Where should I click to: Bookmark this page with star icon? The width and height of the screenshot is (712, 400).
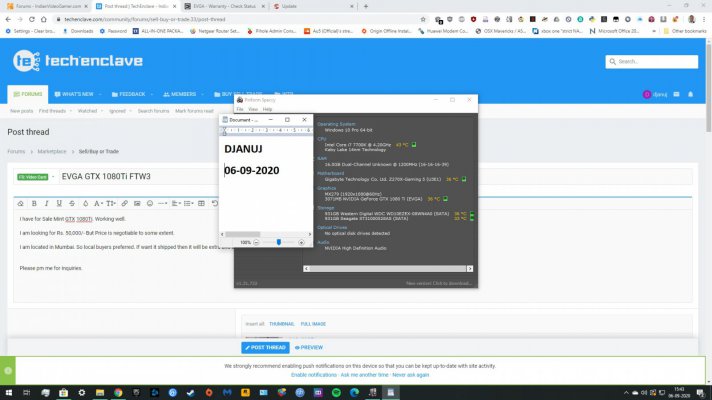(423, 20)
